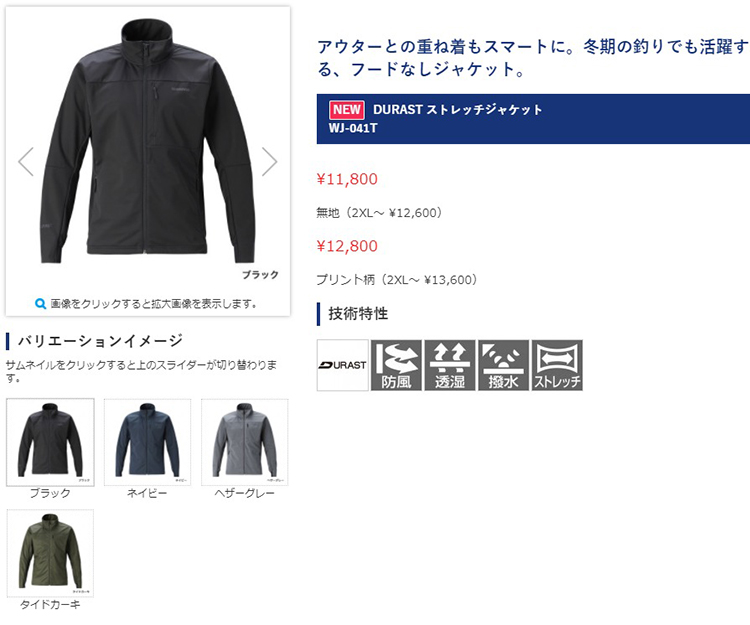This screenshot has width=750, height=625.
Task: Click the バリエーションイメージ section heading
Action: pos(100,341)
